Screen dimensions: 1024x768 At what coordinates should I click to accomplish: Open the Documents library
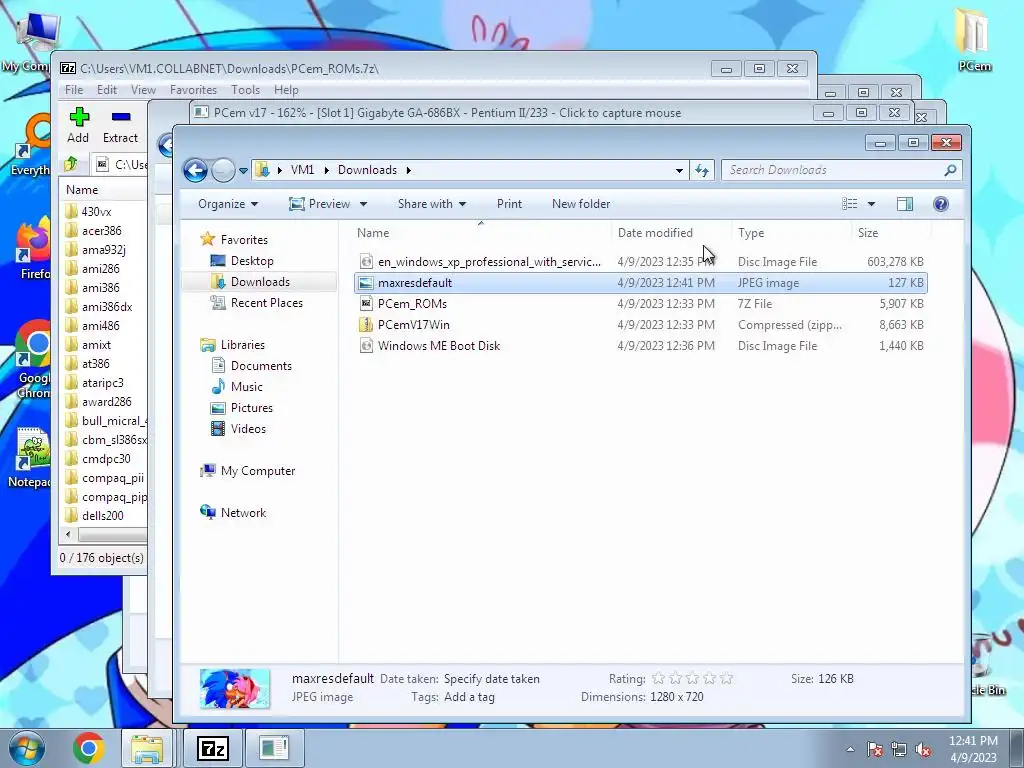point(261,366)
